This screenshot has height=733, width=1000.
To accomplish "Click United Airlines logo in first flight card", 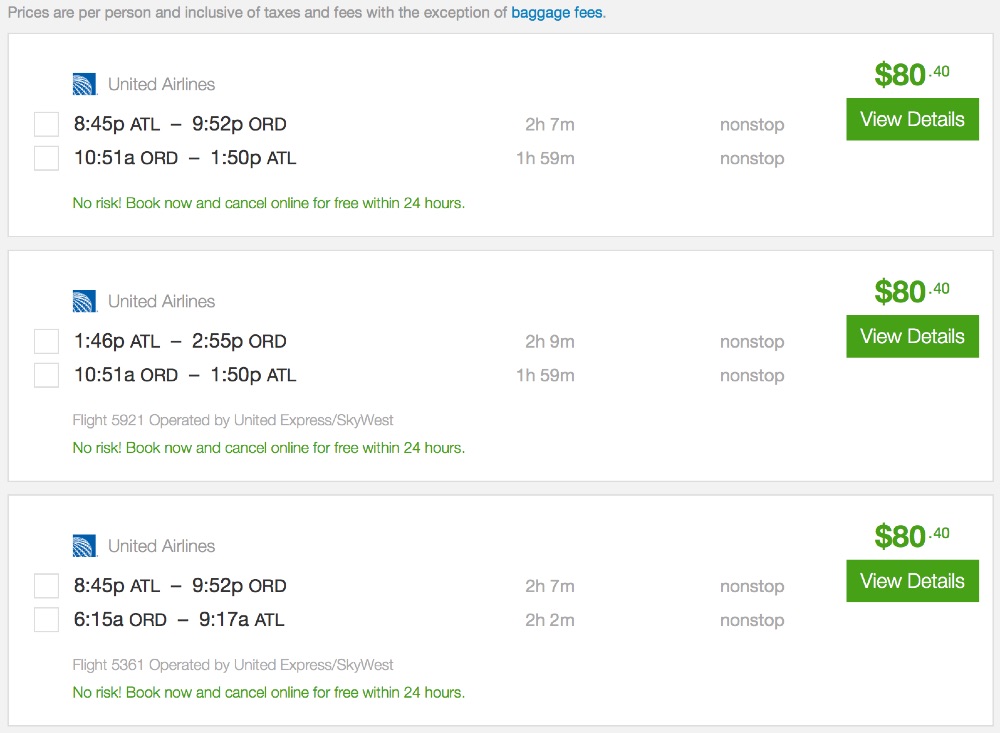I will tap(85, 84).
